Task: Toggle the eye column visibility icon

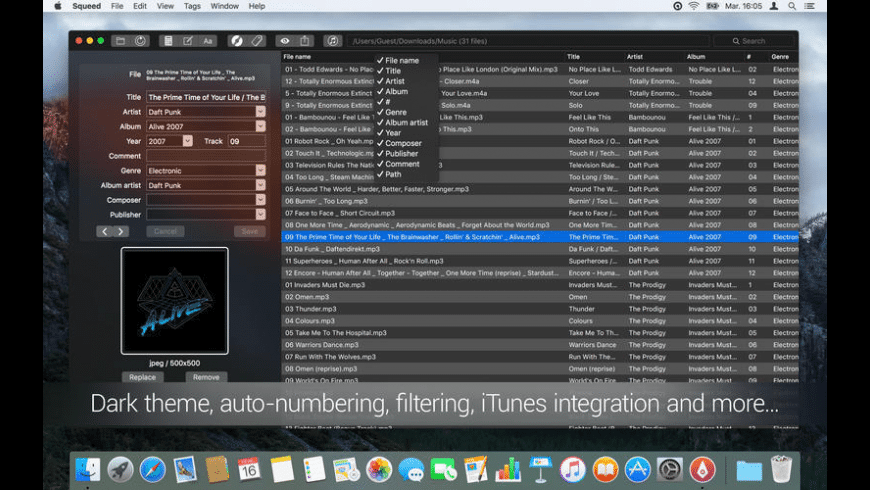Action: tap(285, 41)
